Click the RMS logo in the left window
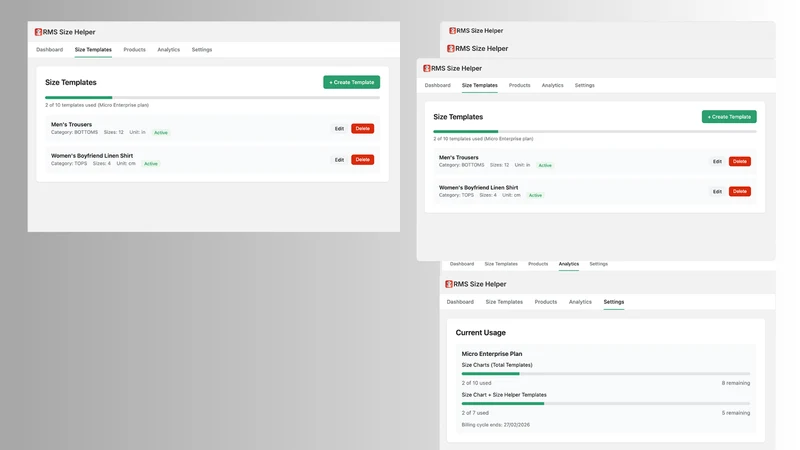 click(38, 32)
